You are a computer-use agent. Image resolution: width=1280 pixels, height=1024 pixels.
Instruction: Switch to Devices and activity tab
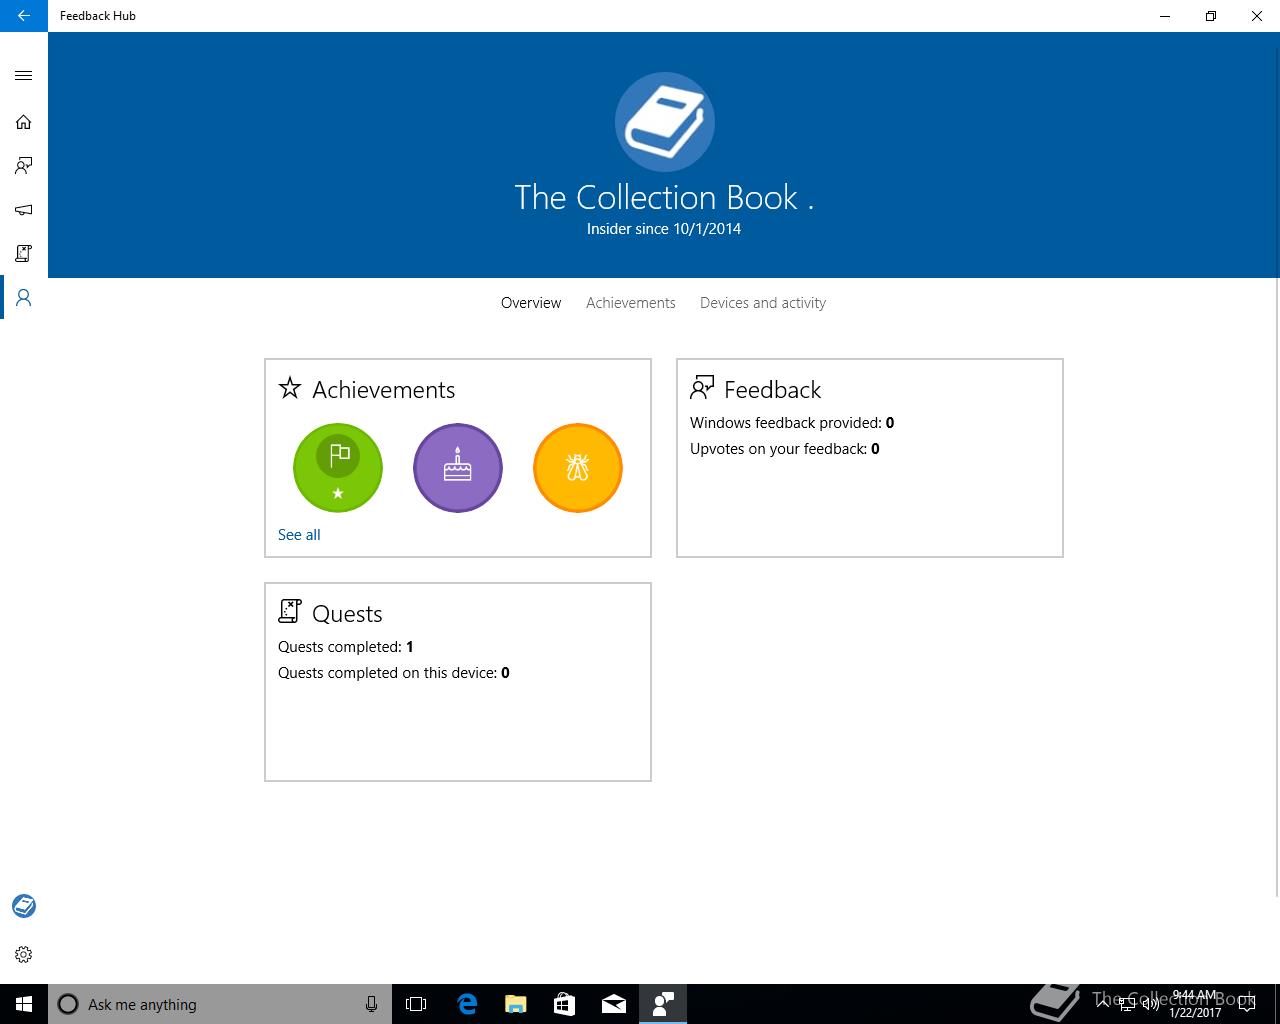pos(763,303)
